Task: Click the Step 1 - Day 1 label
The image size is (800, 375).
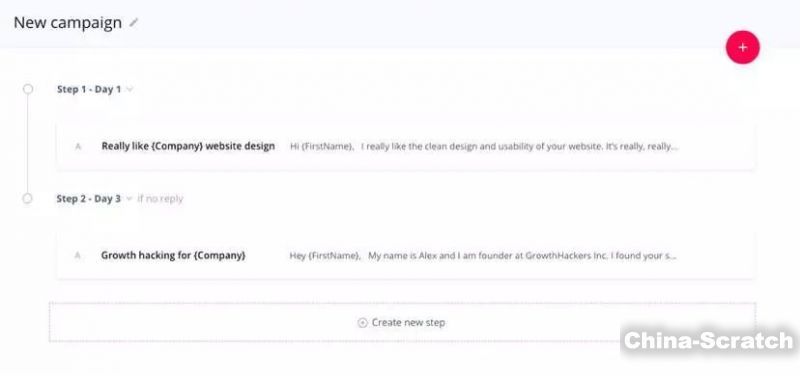Action: pos(89,89)
